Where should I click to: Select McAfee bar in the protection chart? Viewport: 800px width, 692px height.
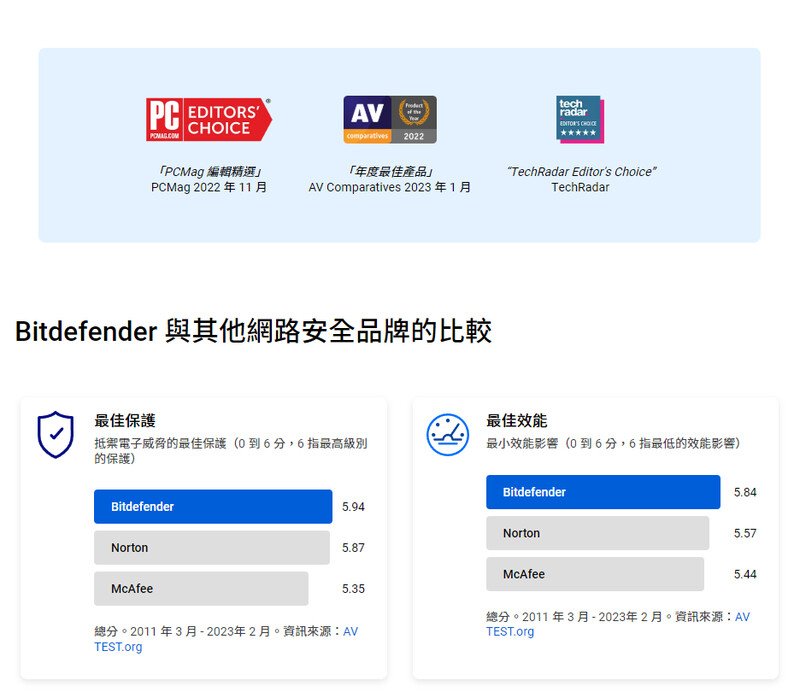pyautogui.click(x=201, y=589)
